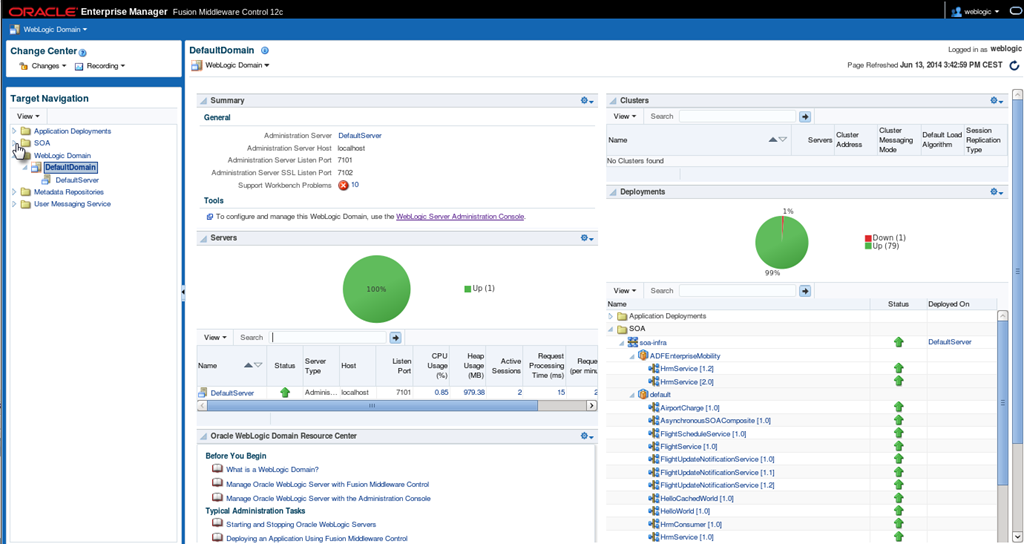
Task: Open Deploying an Application Using Fusion Middleware Control
Action: click(x=317, y=539)
